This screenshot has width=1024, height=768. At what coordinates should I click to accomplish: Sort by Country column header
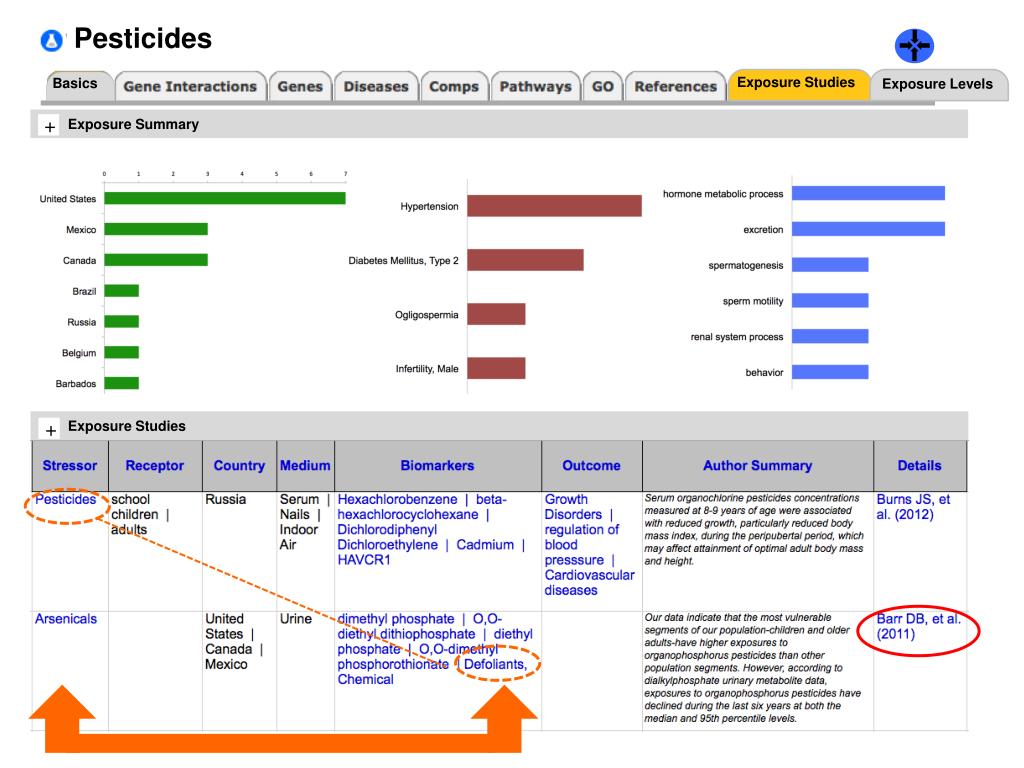[x=239, y=466]
